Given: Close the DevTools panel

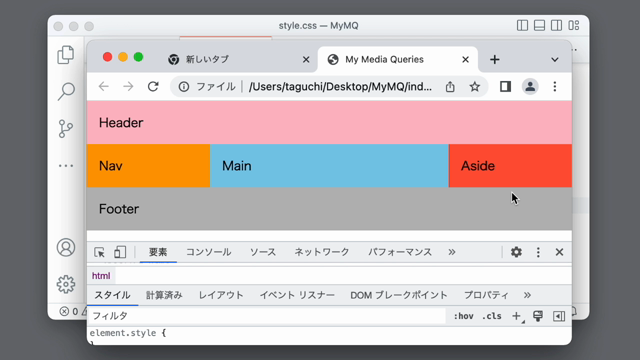Looking at the screenshot, I should [x=559, y=252].
